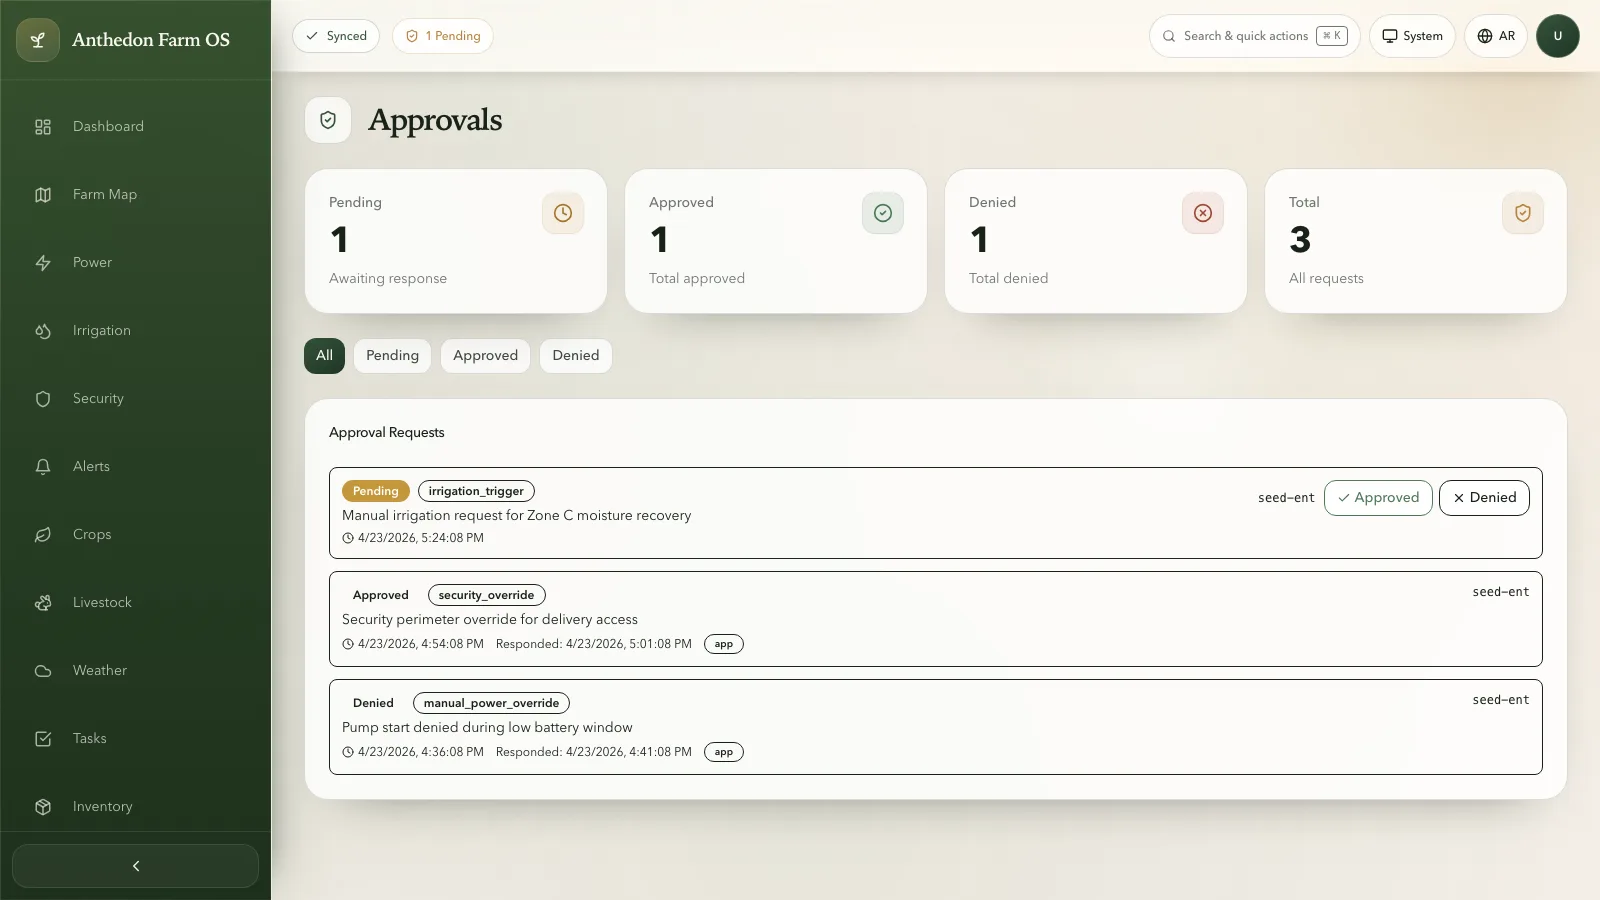1600x900 pixels.
Task: Open the AR language selector
Action: [x=1496, y=36]
